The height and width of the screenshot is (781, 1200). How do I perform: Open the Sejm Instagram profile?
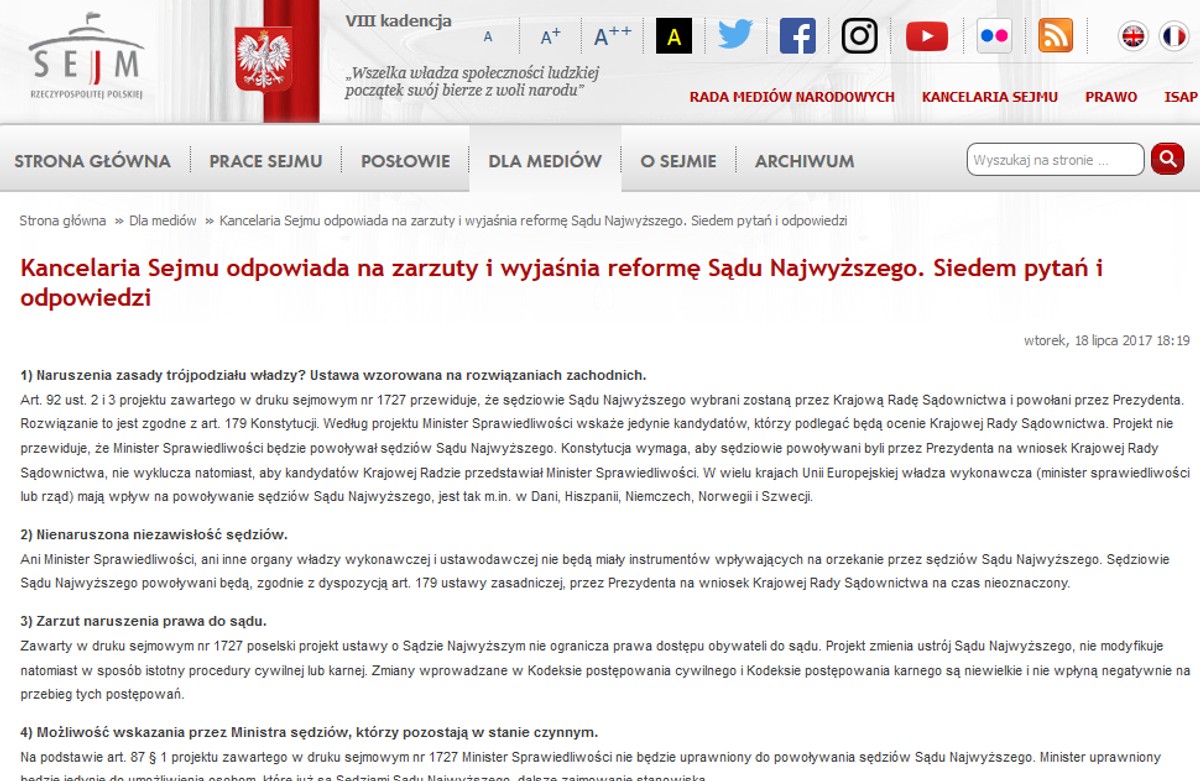coord(859,36)
